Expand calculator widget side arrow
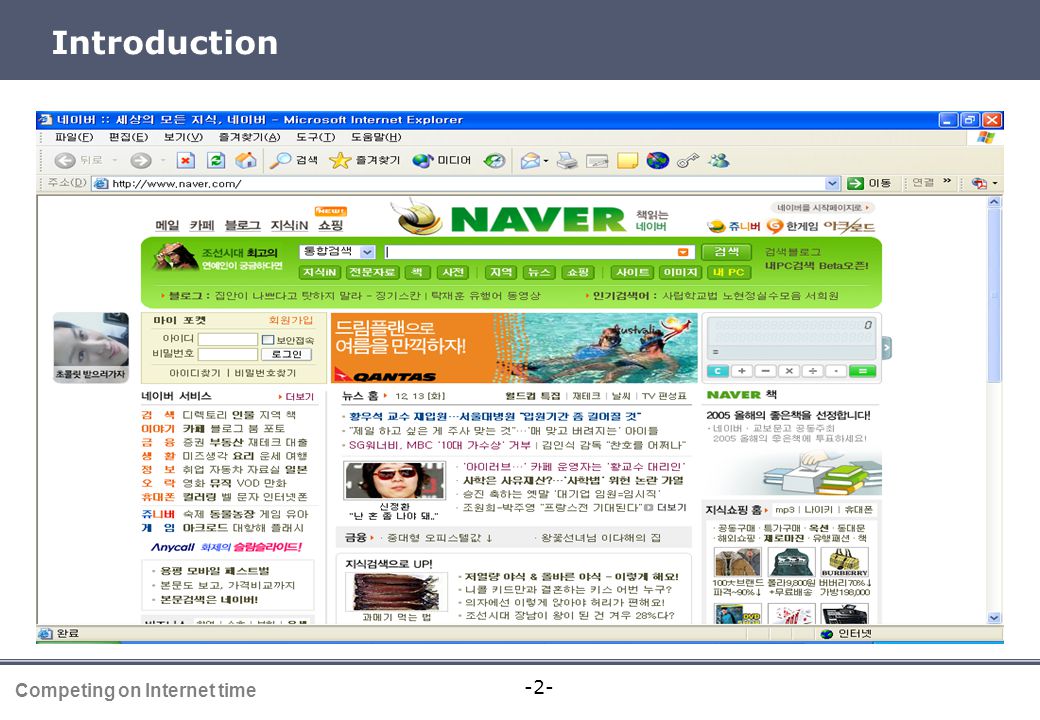Viewport: 1040px width, 720px height. (887, 347)
